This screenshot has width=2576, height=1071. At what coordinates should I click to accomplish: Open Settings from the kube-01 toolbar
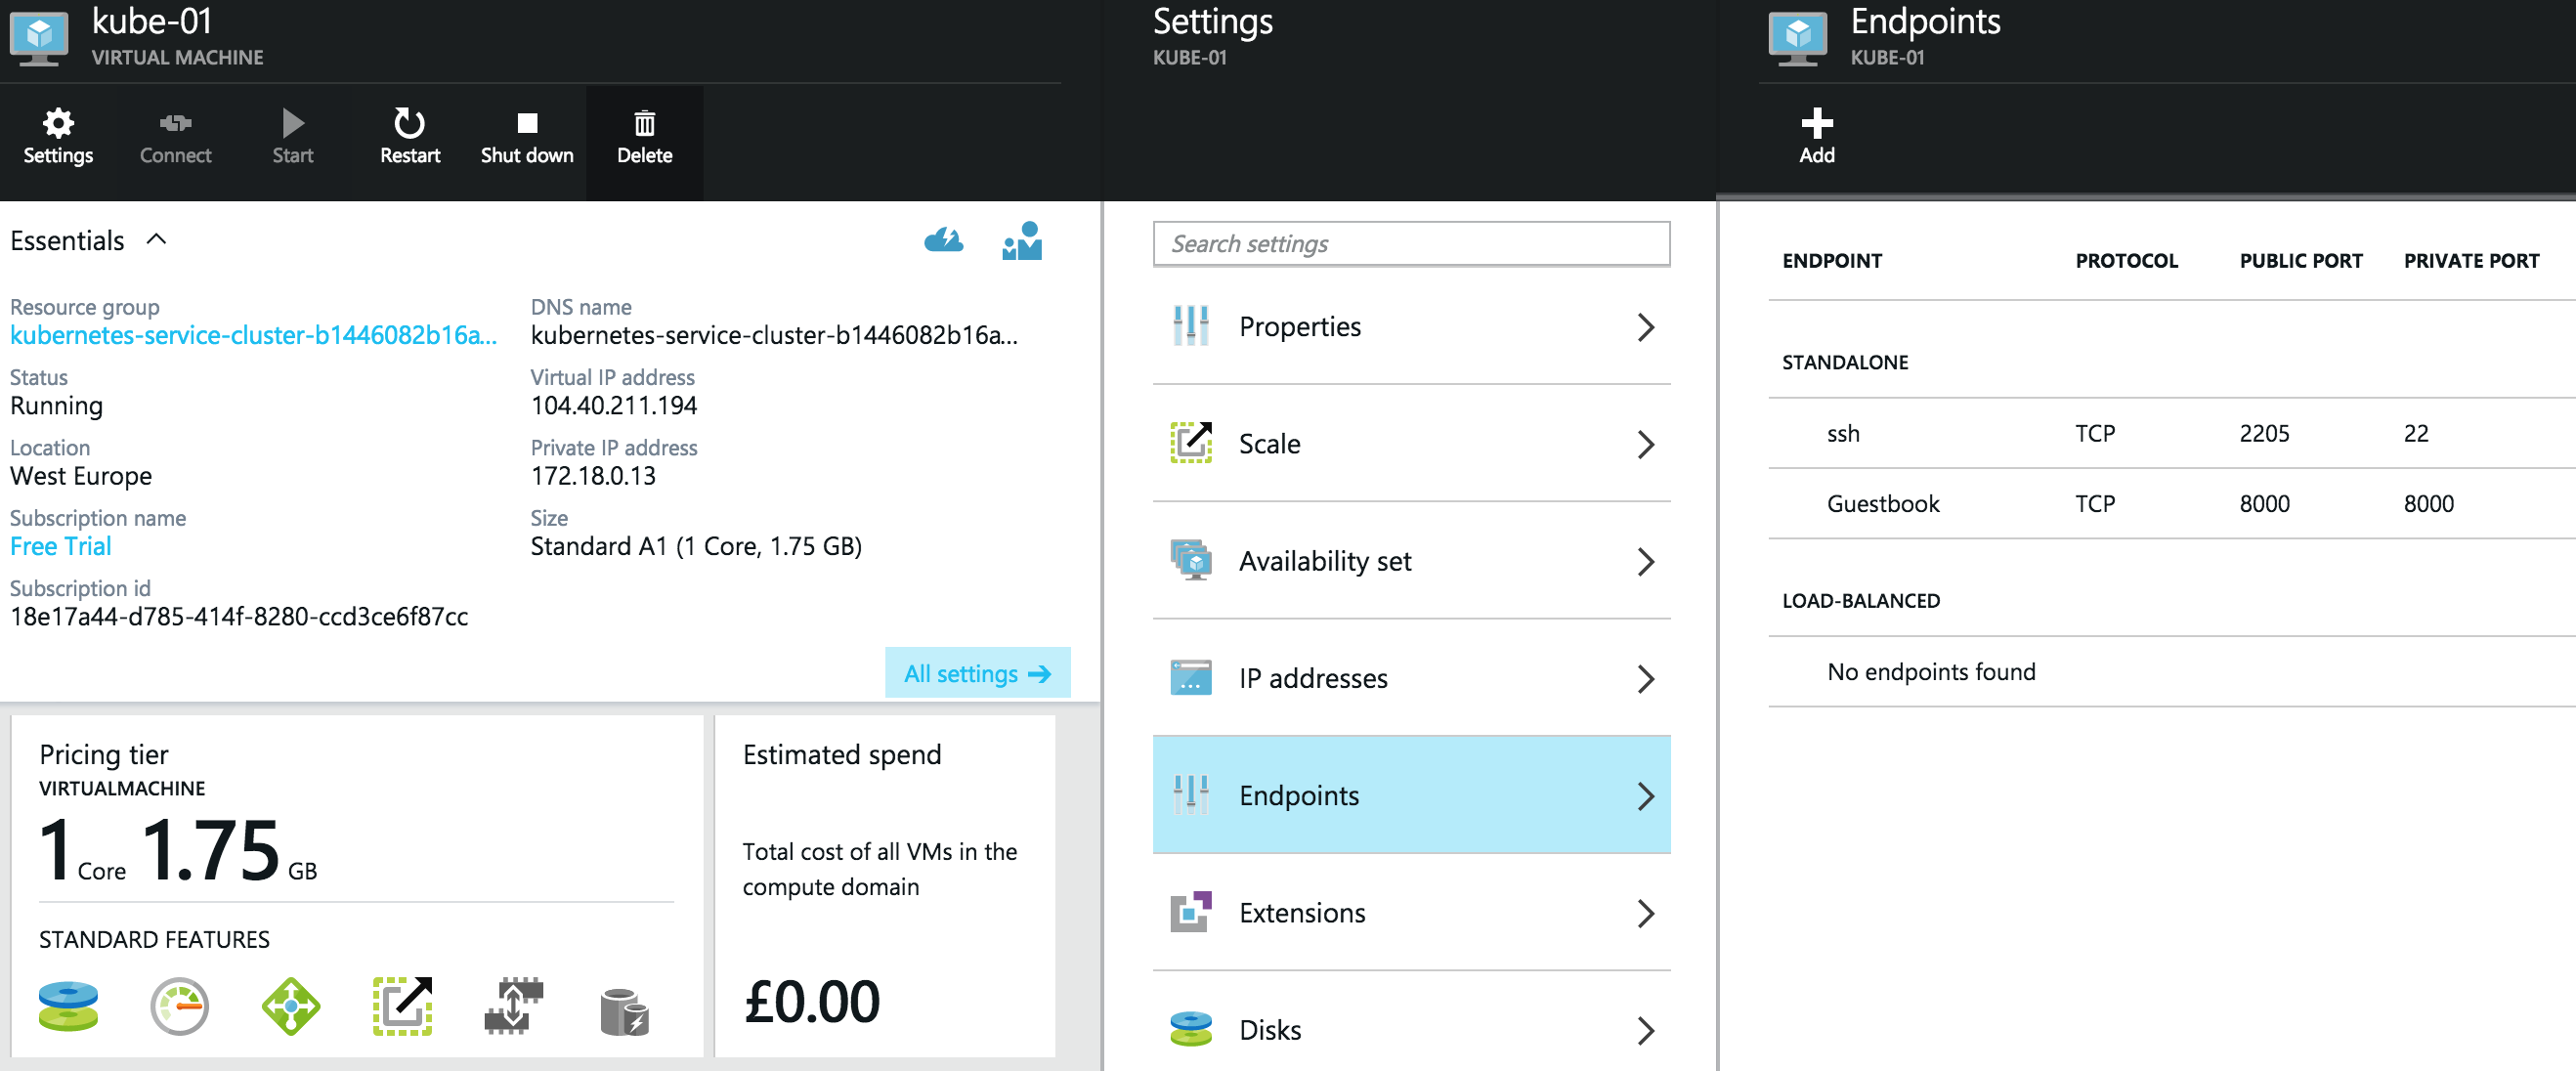pos(57,136)
